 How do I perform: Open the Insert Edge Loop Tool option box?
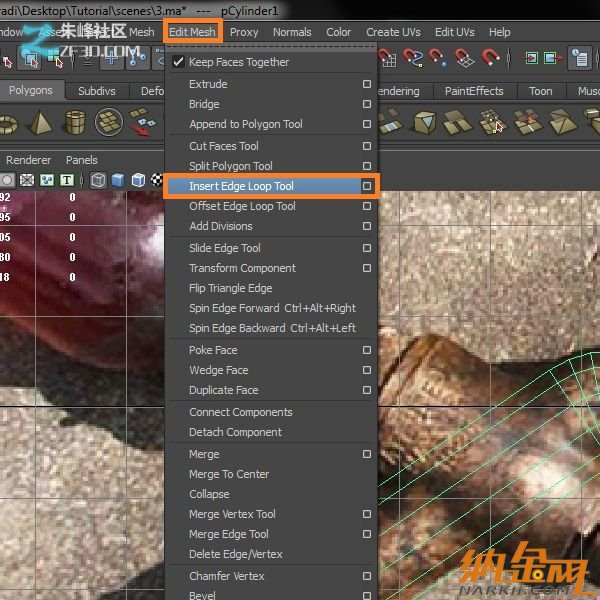pos(367,186)
